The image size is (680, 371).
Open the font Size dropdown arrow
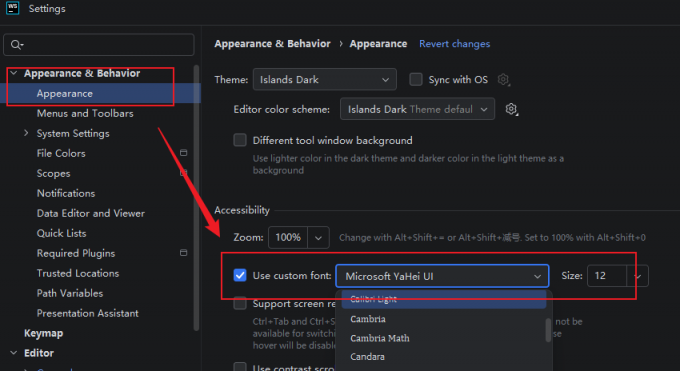tap(638, 276)
